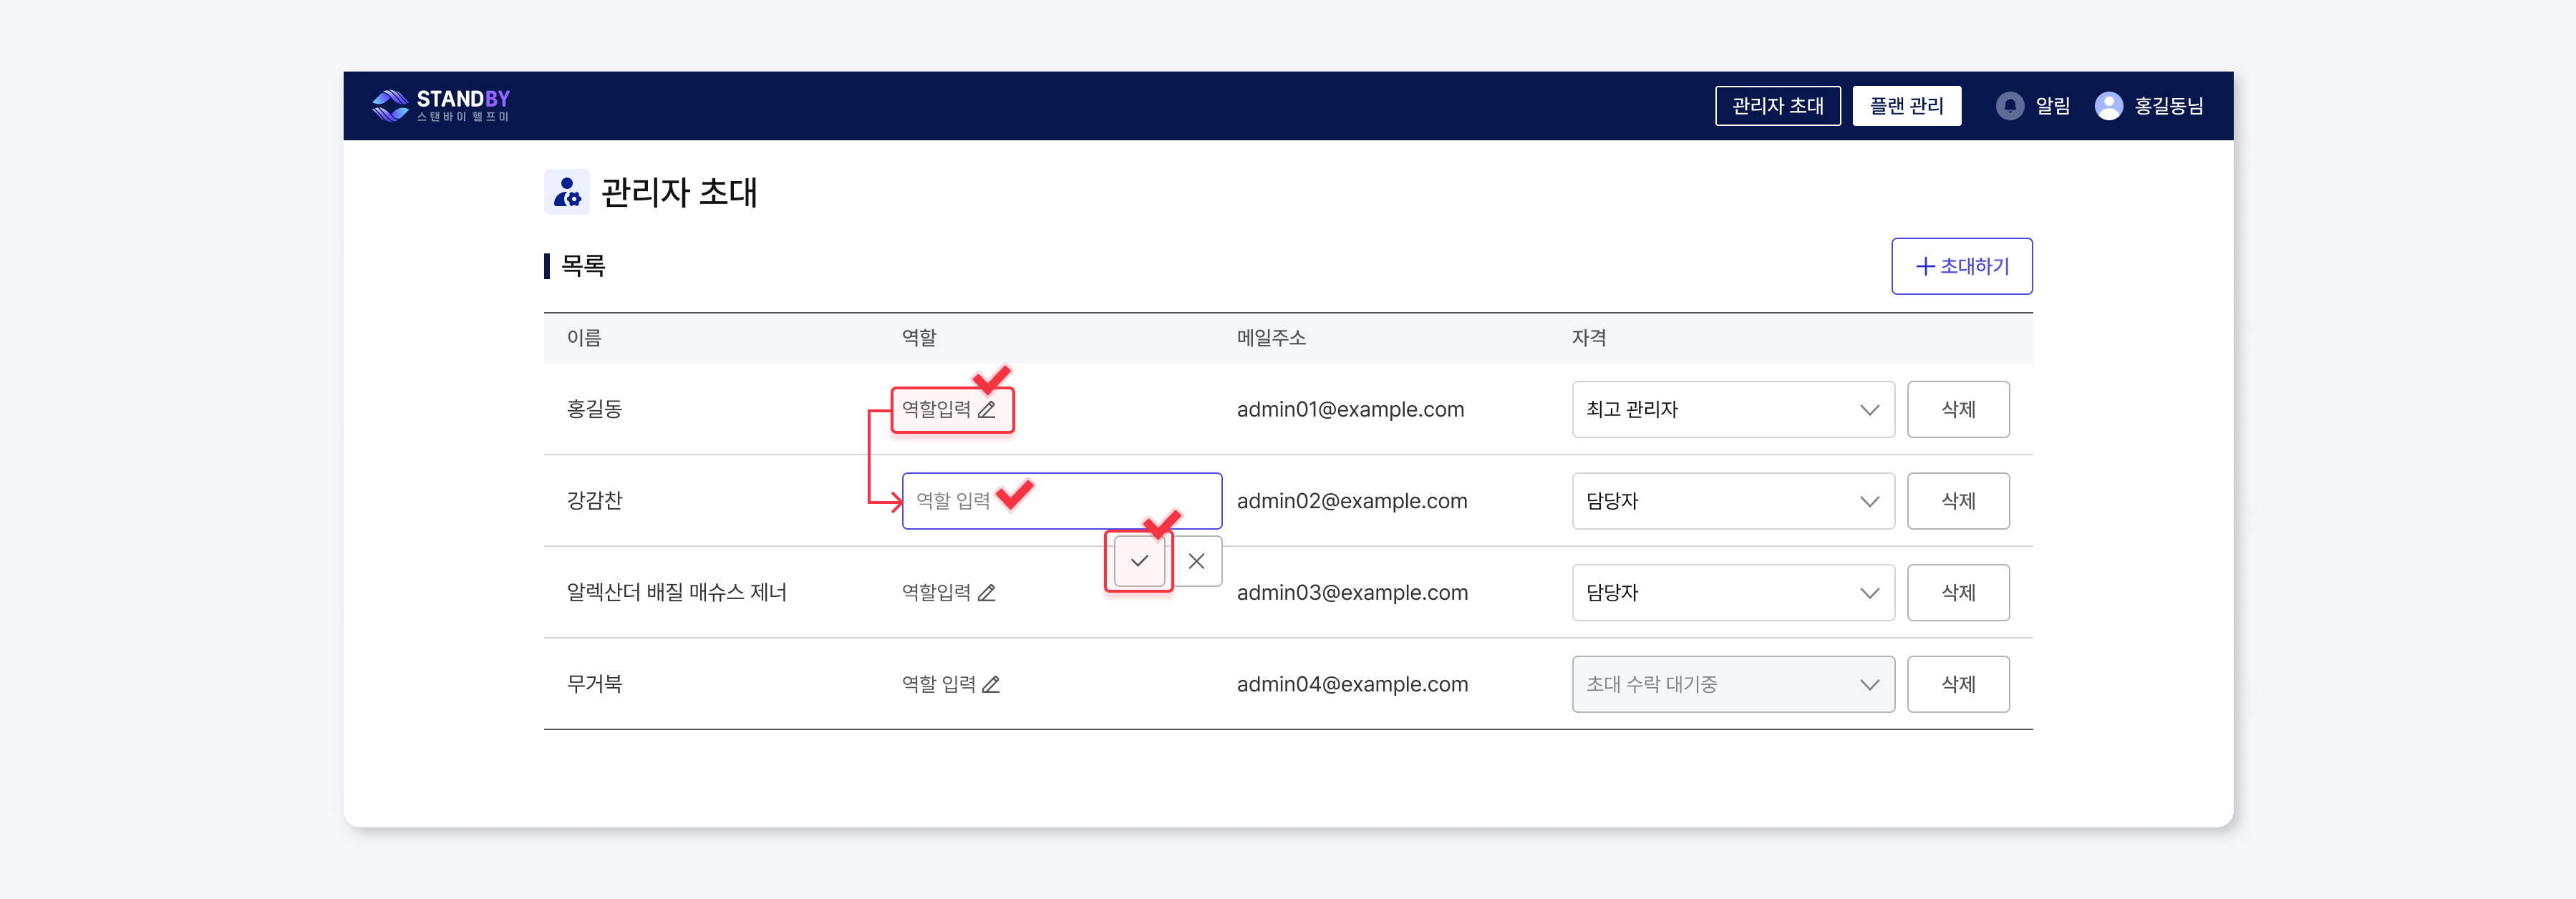This screenshot has height=899, width=2576.
Task: Click the admin gear icon beside 관리자 초대 title
Action: (x=567, y=192)
